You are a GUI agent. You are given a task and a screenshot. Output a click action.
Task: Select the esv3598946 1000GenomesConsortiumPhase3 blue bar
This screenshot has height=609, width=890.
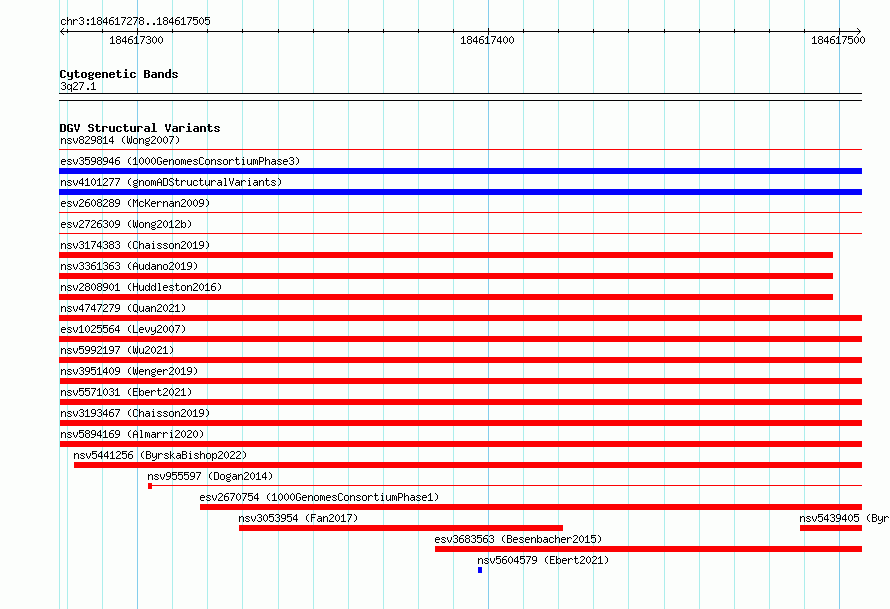pos(460,171)
